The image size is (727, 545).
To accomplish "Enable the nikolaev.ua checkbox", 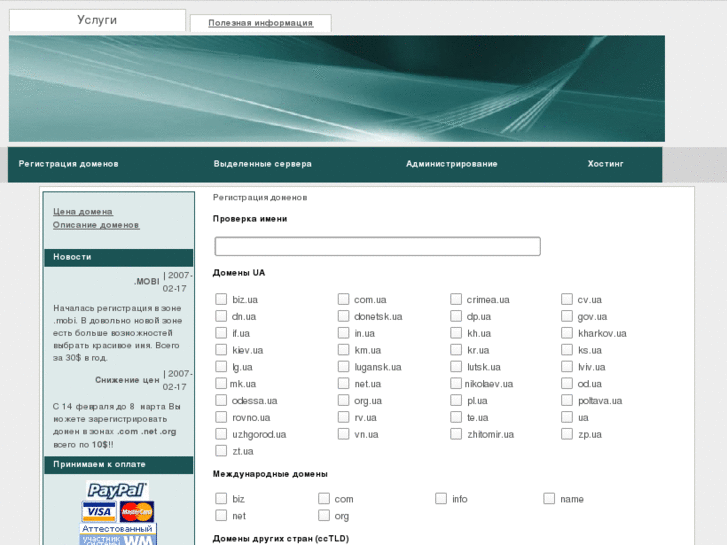I will click(456, 384).
